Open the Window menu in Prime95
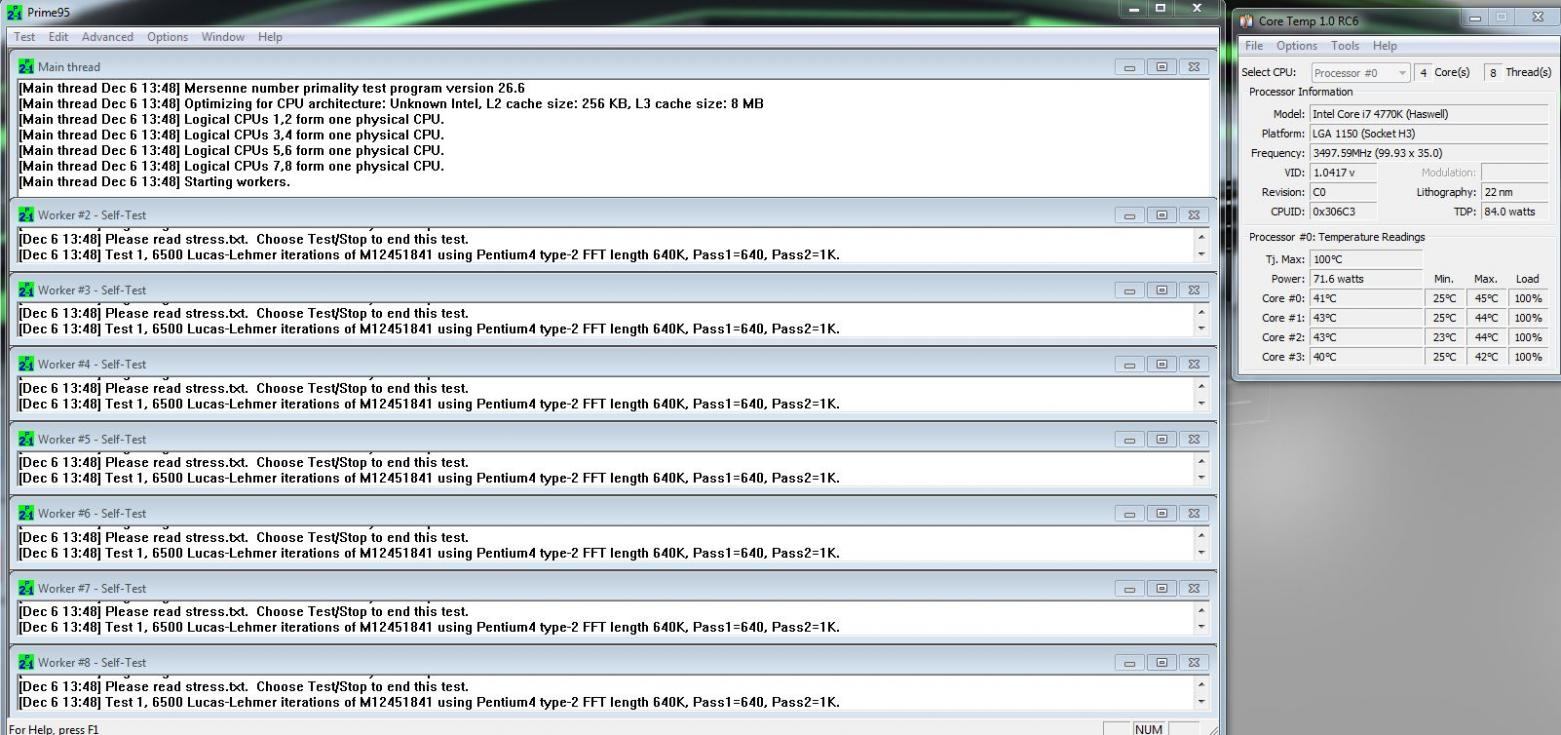 pos(223,37)
